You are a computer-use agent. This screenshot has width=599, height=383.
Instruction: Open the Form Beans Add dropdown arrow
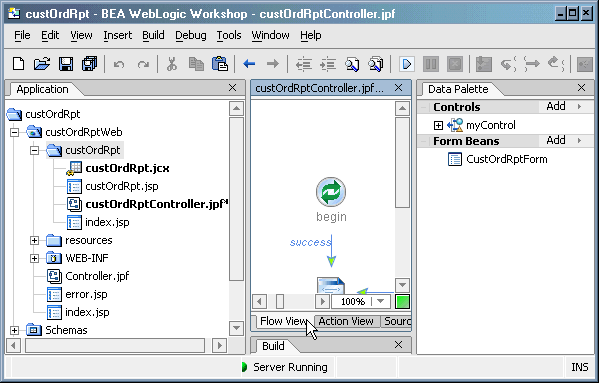pos(580,141)
